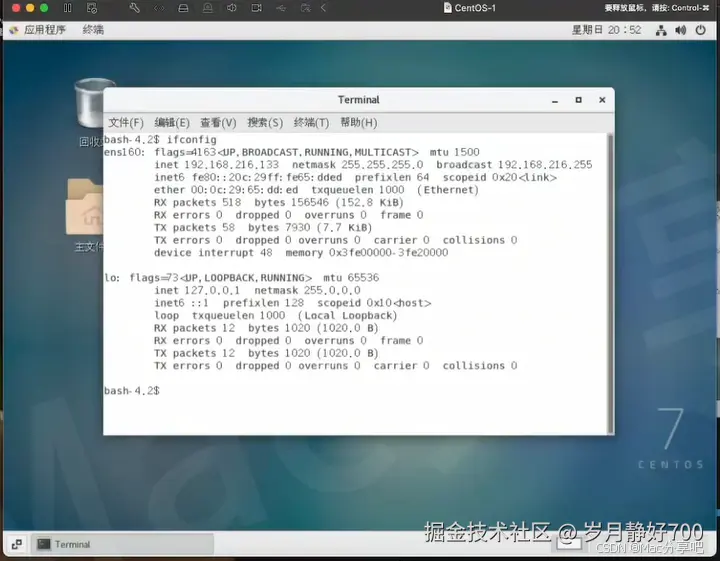The image size is (720, 561).
Task: Open the 文件(F) menu in Terminal
Action: (x=126, y=123)
